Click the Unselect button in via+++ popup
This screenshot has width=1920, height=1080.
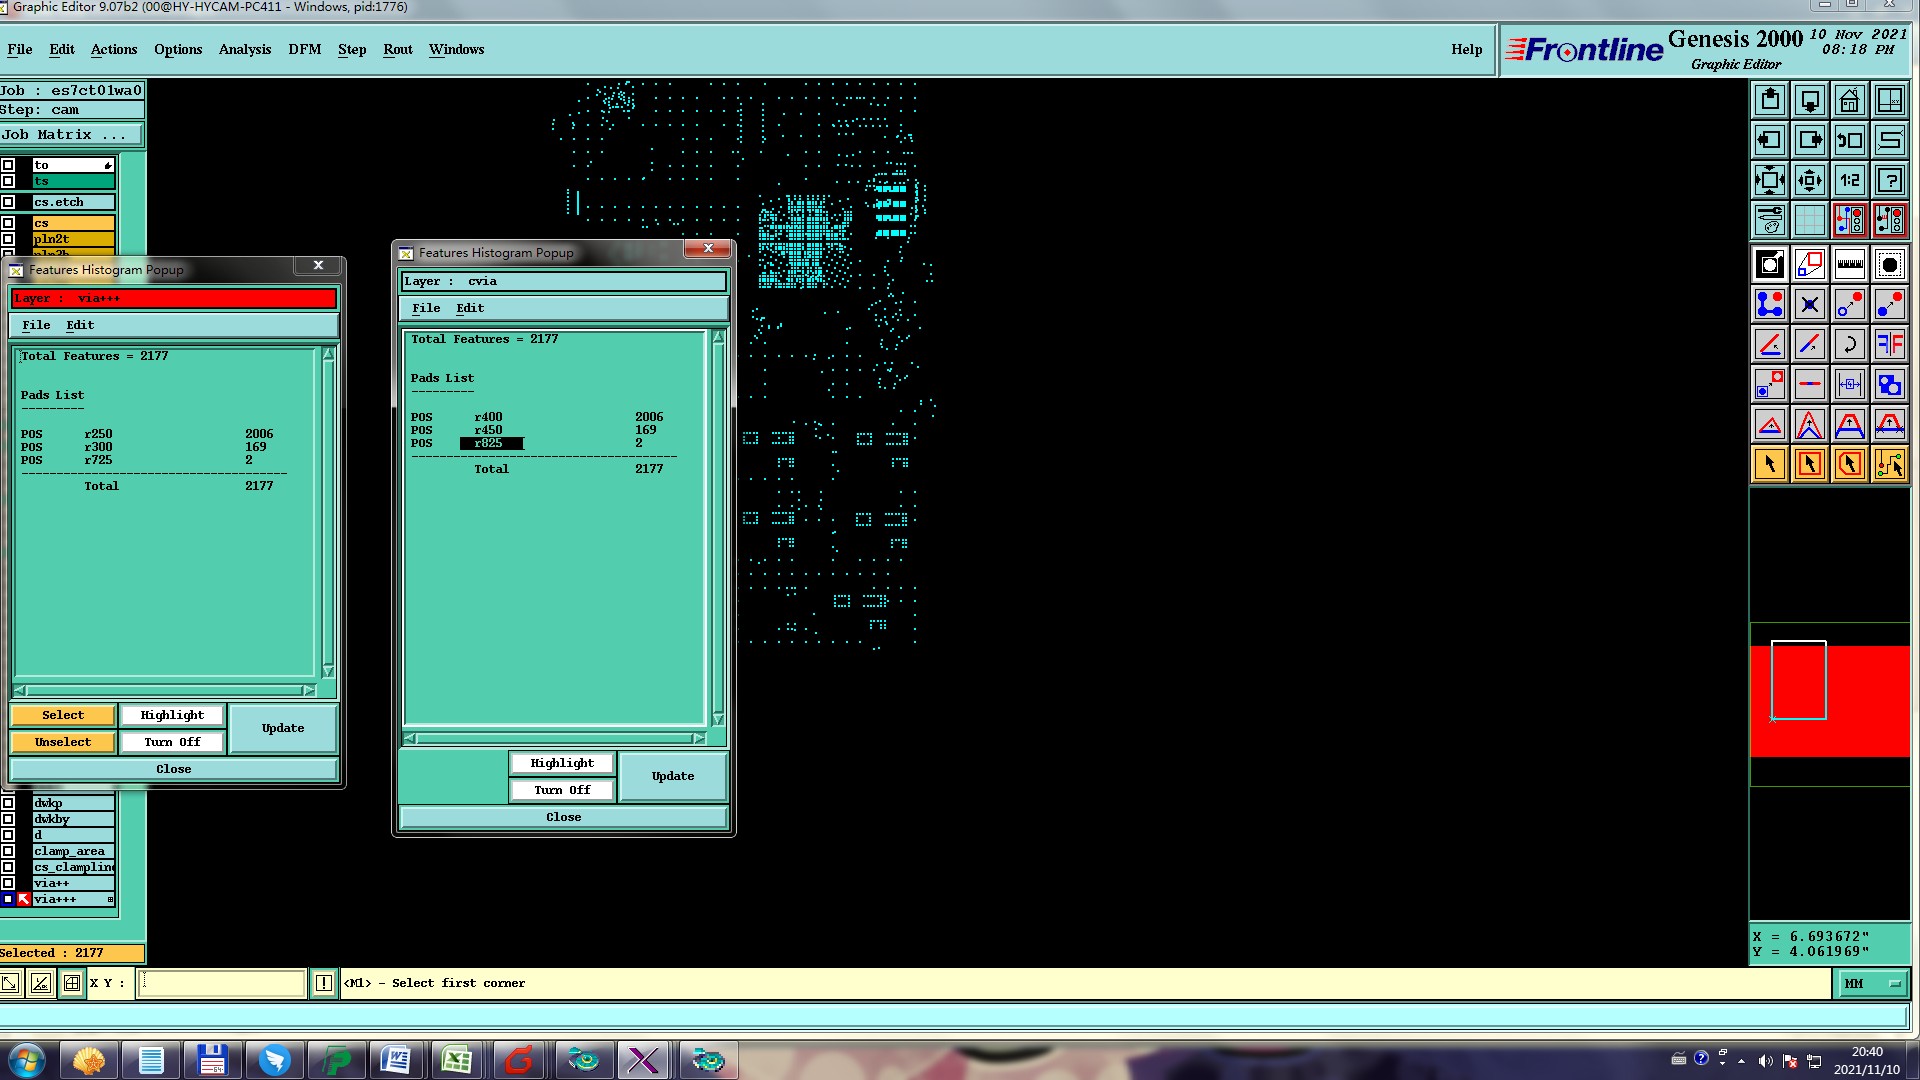(x=62, y=742)
